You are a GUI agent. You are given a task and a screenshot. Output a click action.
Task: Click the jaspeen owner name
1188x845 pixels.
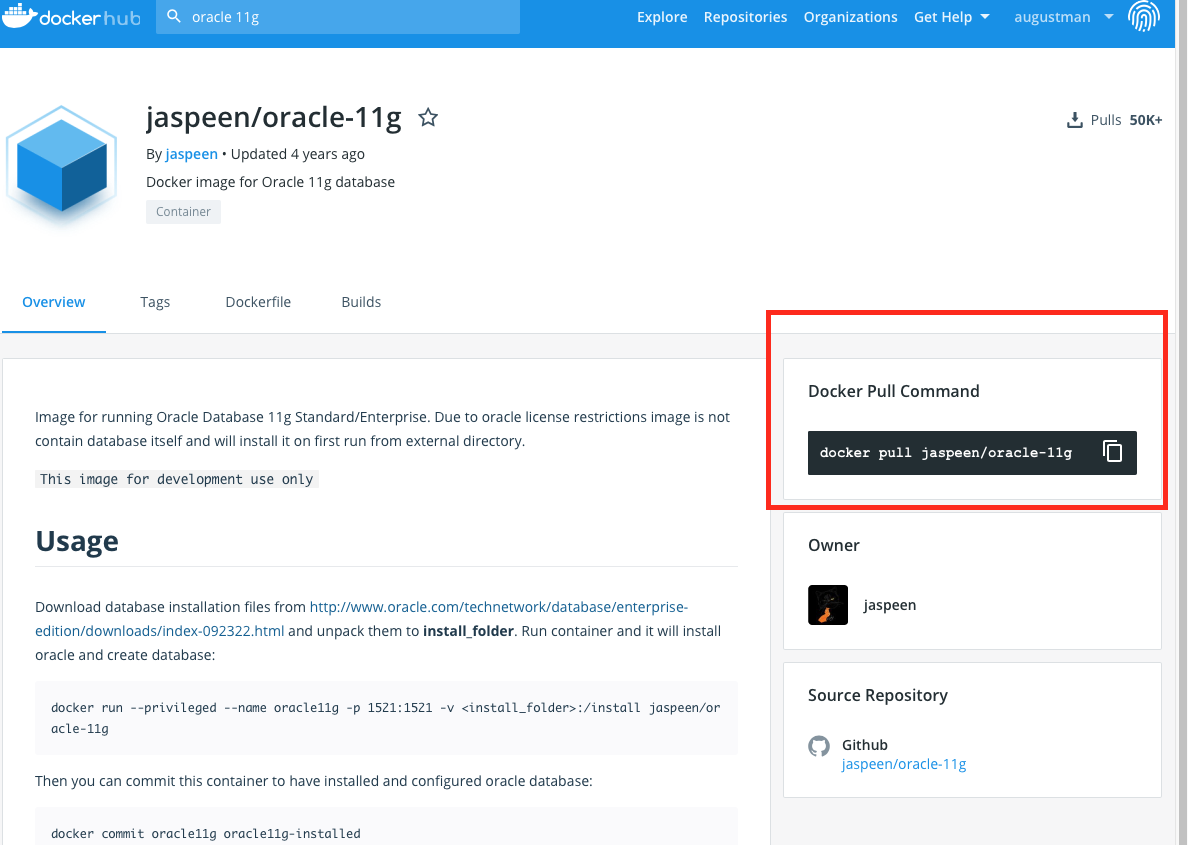pyautogui.click(x=889, y=605)
